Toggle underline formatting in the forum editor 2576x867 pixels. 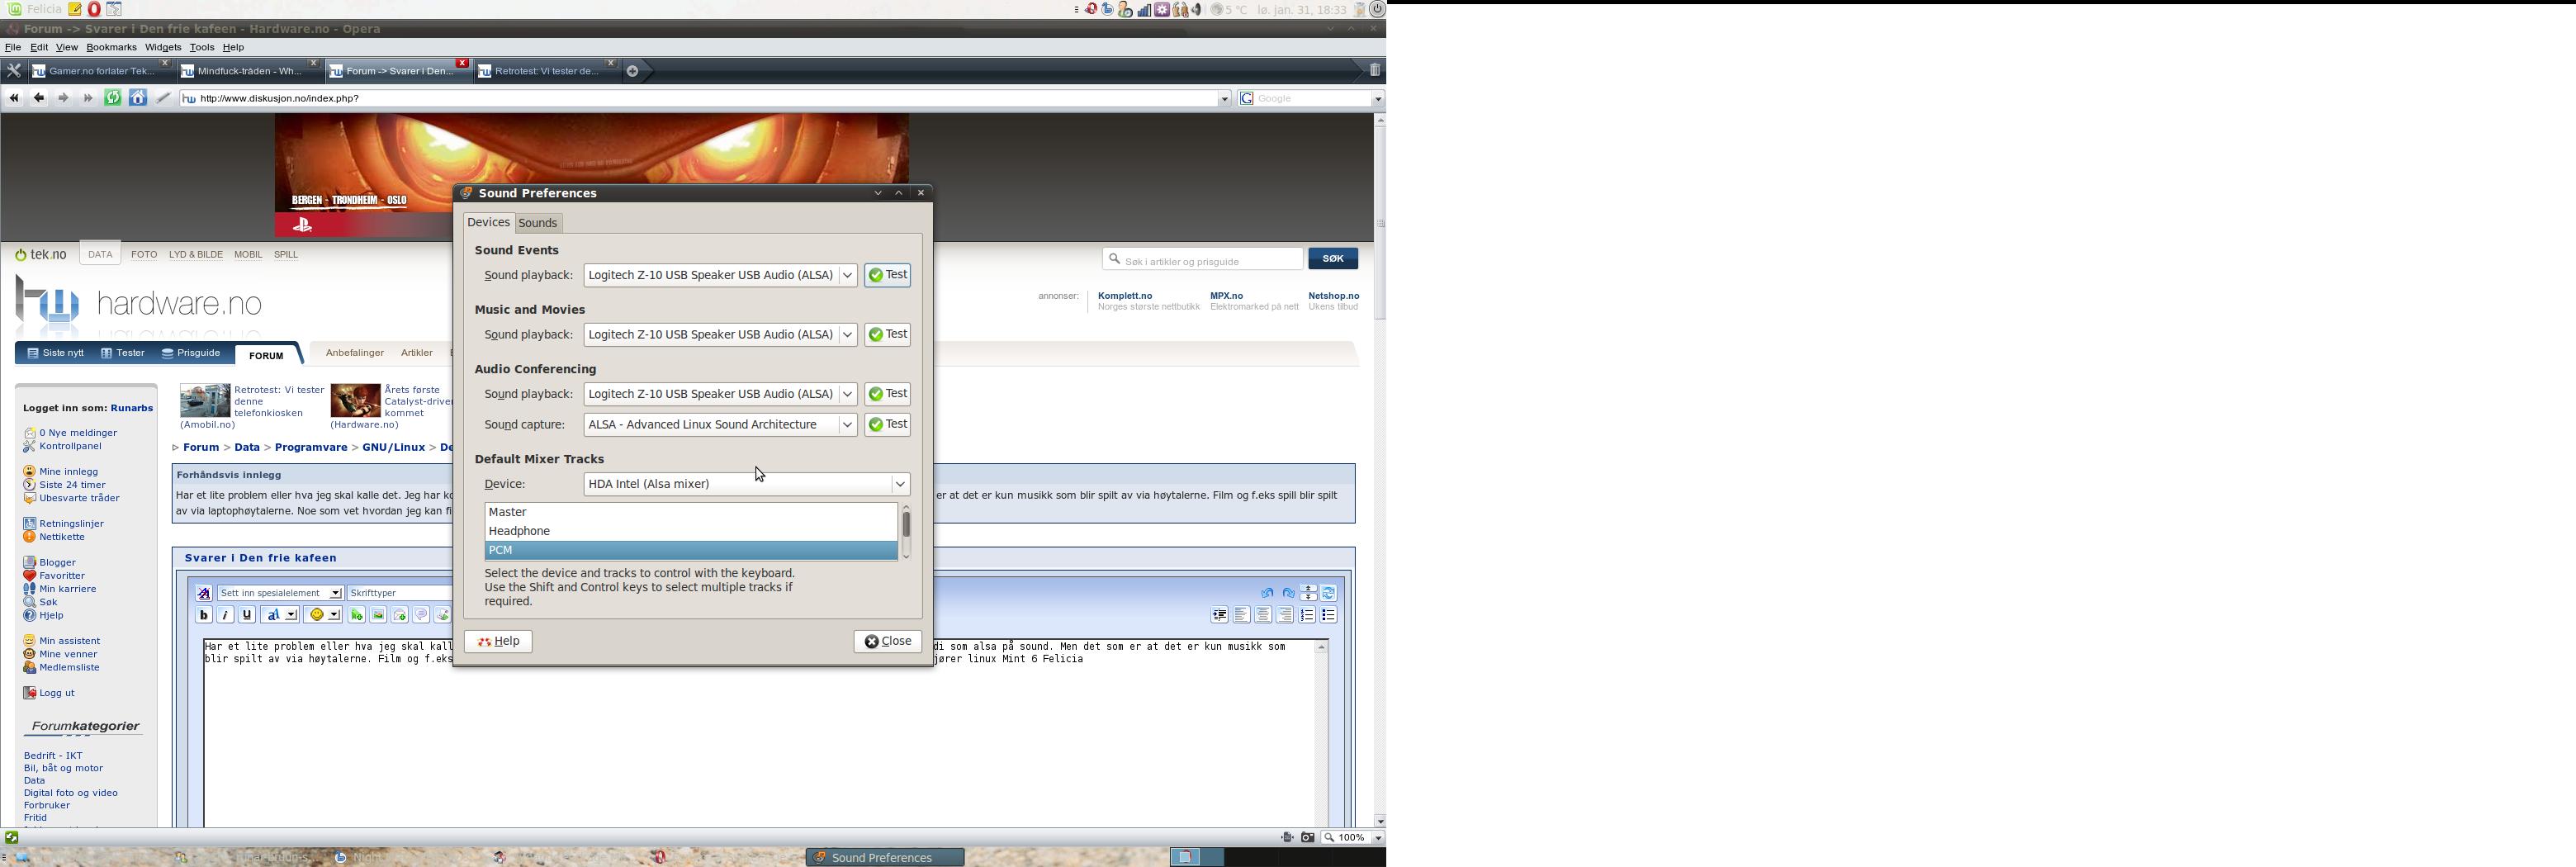pyautogui.click(x=248, y=616)
